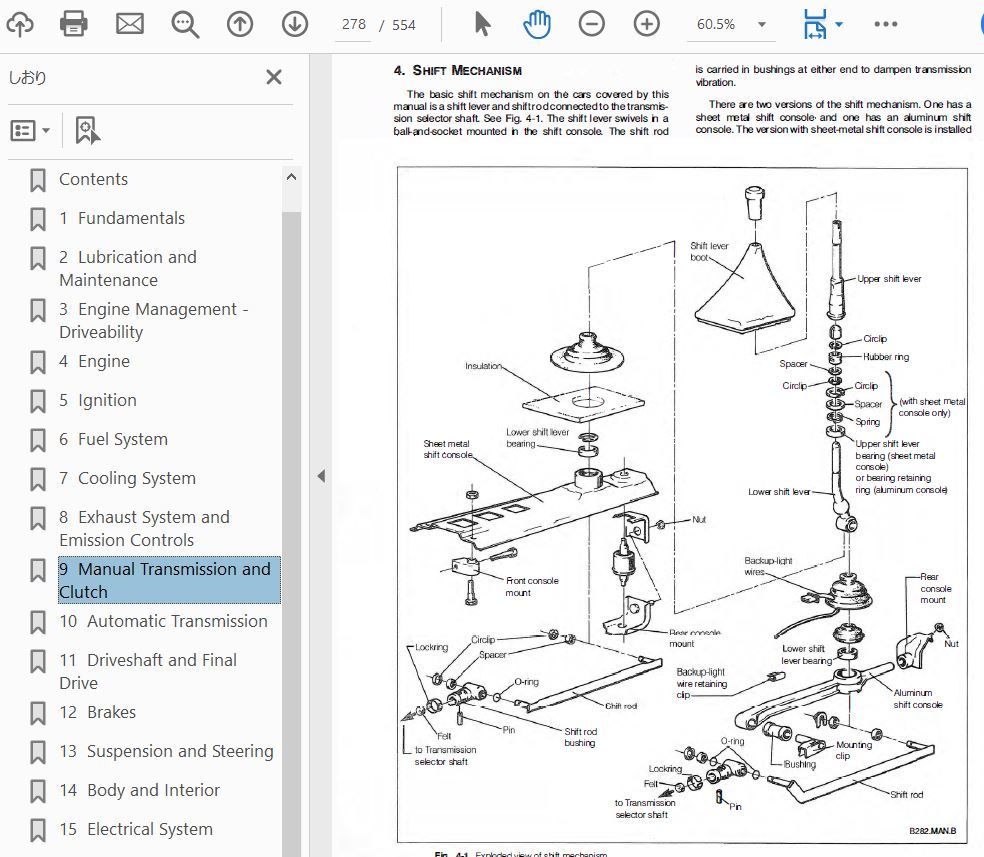Click bookmark icon beside 7 Cooling System
The width and height of the screenshot is (984, 857).
(x=38, y=479)
